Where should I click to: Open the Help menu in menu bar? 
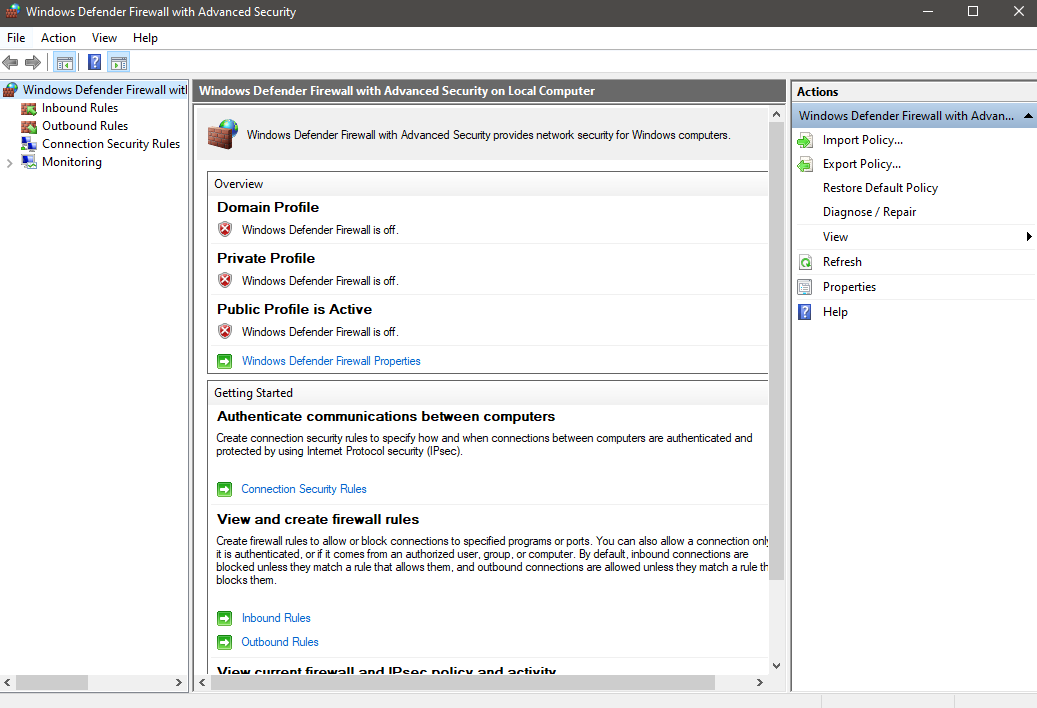tap(145, 38)
